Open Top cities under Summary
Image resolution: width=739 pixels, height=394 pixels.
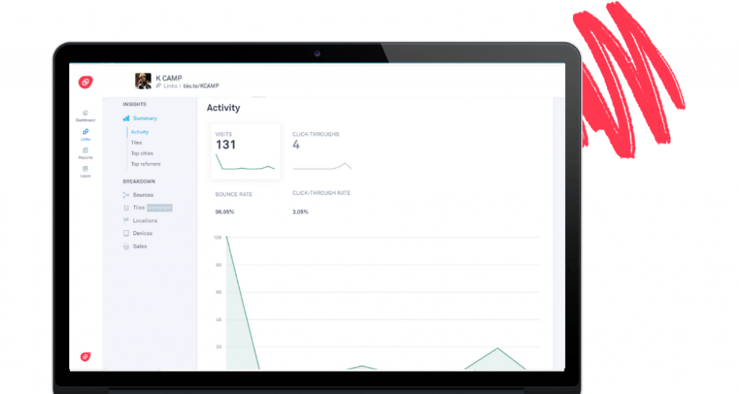pos(142,153)
